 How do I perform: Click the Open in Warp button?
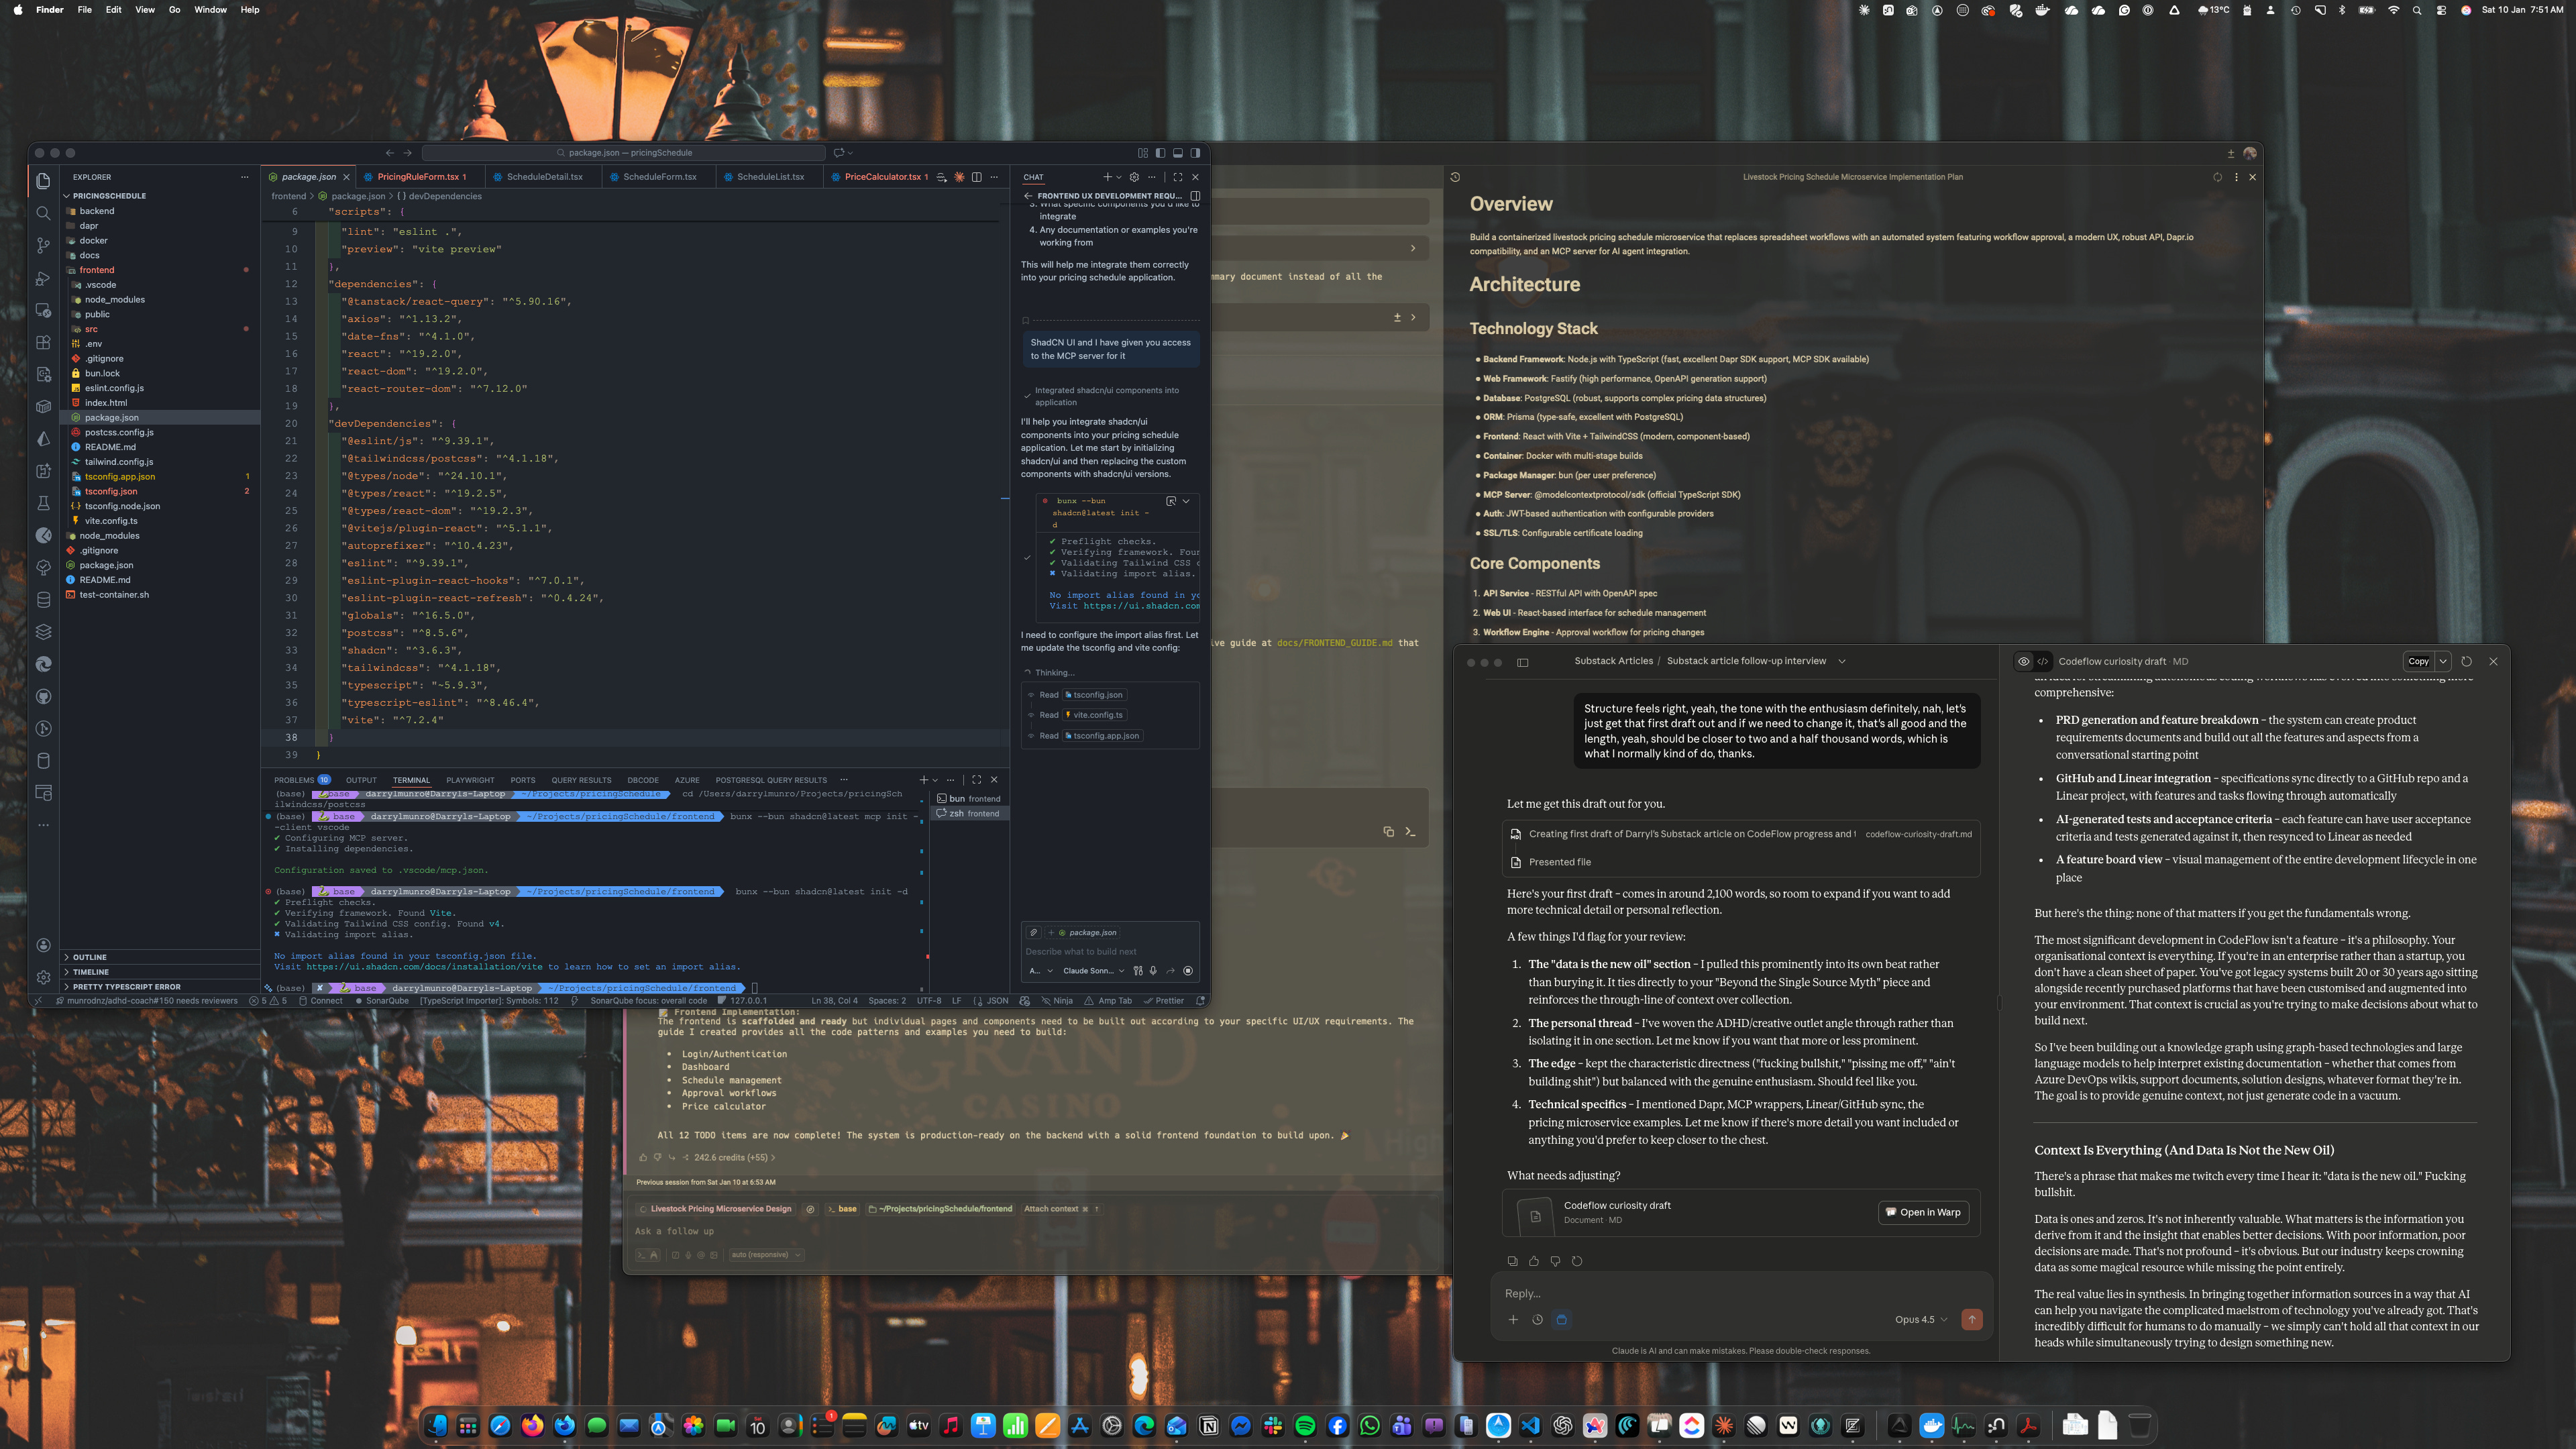(x=1923, y=1212)
